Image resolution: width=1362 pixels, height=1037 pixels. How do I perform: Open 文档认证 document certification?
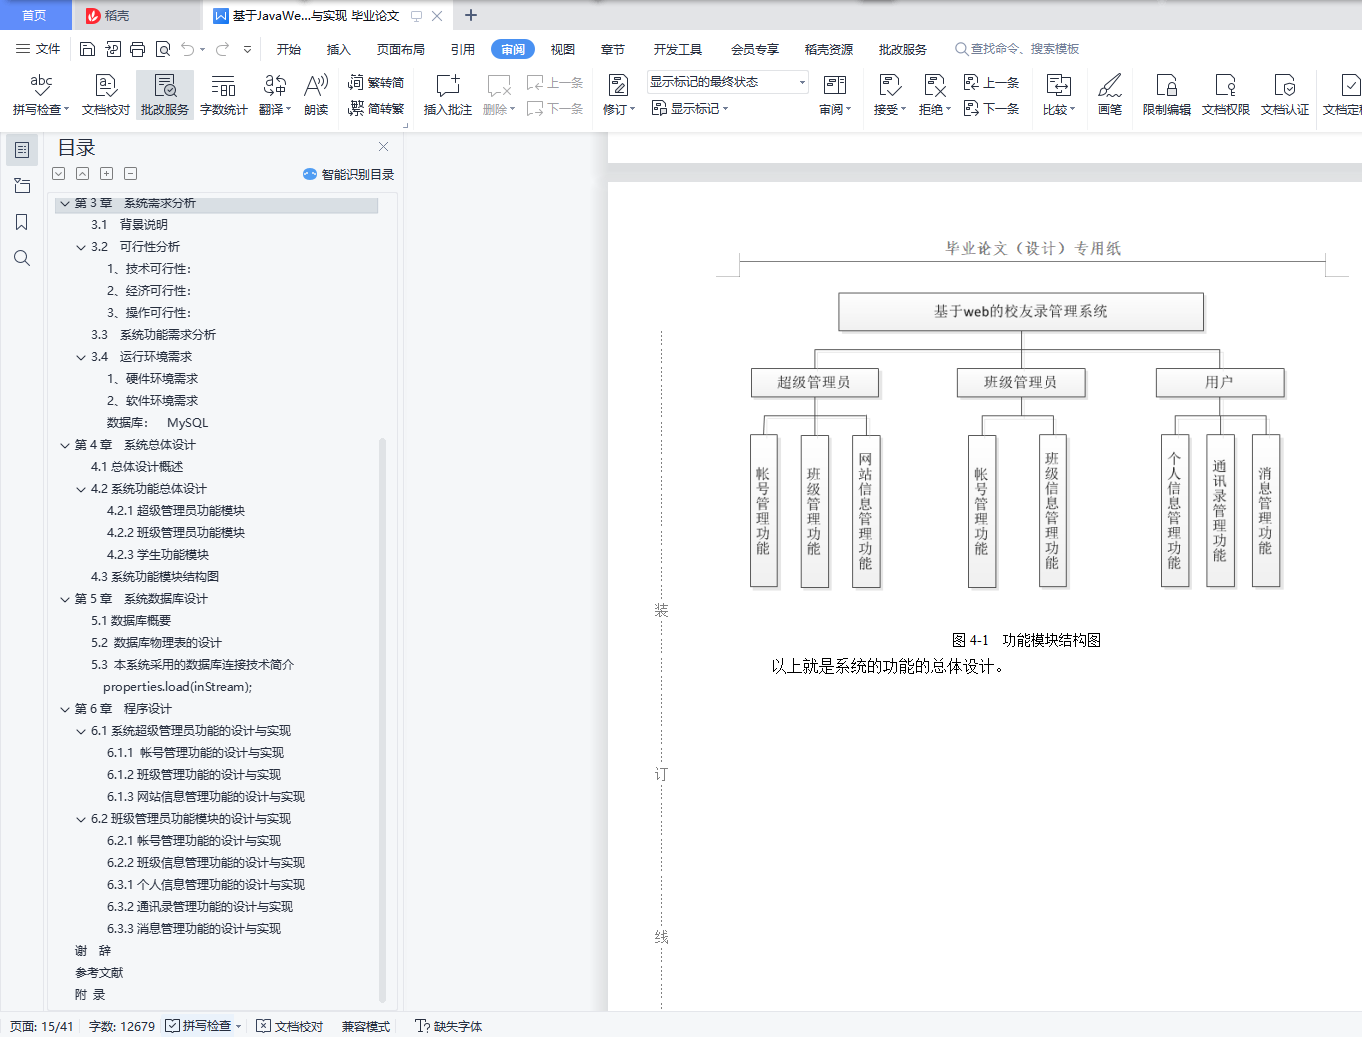[x=1285, y=95]
